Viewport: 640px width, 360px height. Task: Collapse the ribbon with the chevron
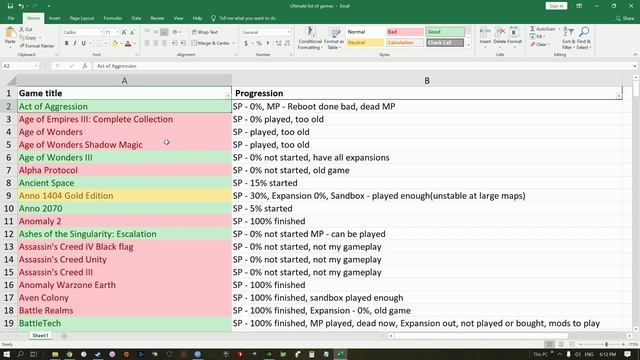[635, 54]
